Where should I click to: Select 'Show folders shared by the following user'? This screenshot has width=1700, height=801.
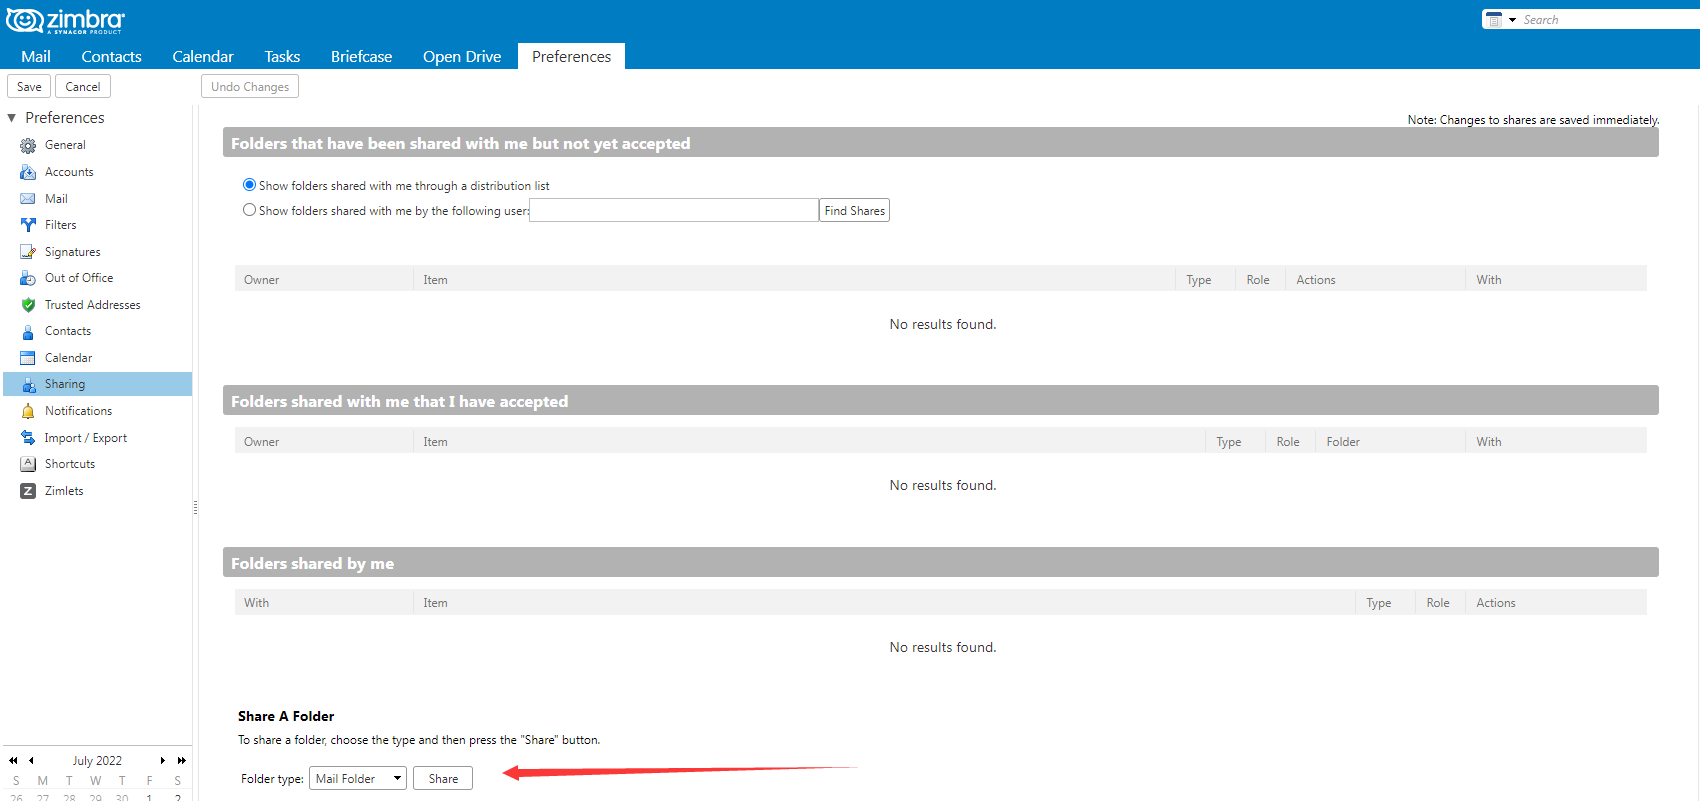[249, 210]
